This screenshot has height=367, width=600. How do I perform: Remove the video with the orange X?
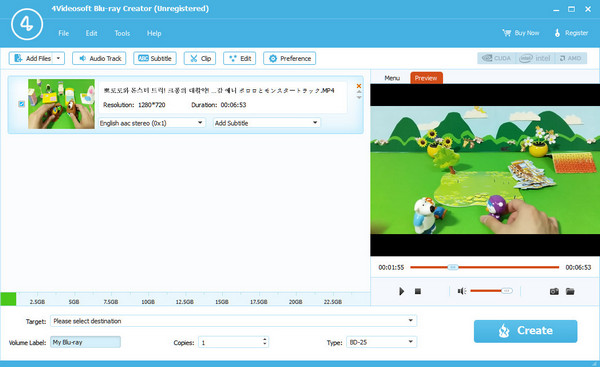point(359,86)
